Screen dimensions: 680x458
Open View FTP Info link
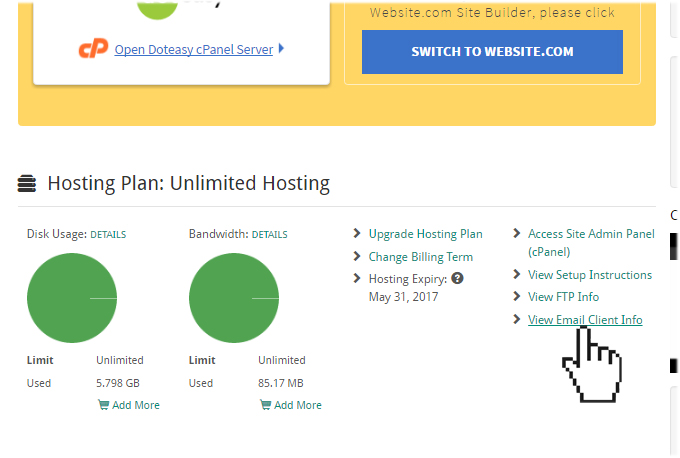point(563,297)
